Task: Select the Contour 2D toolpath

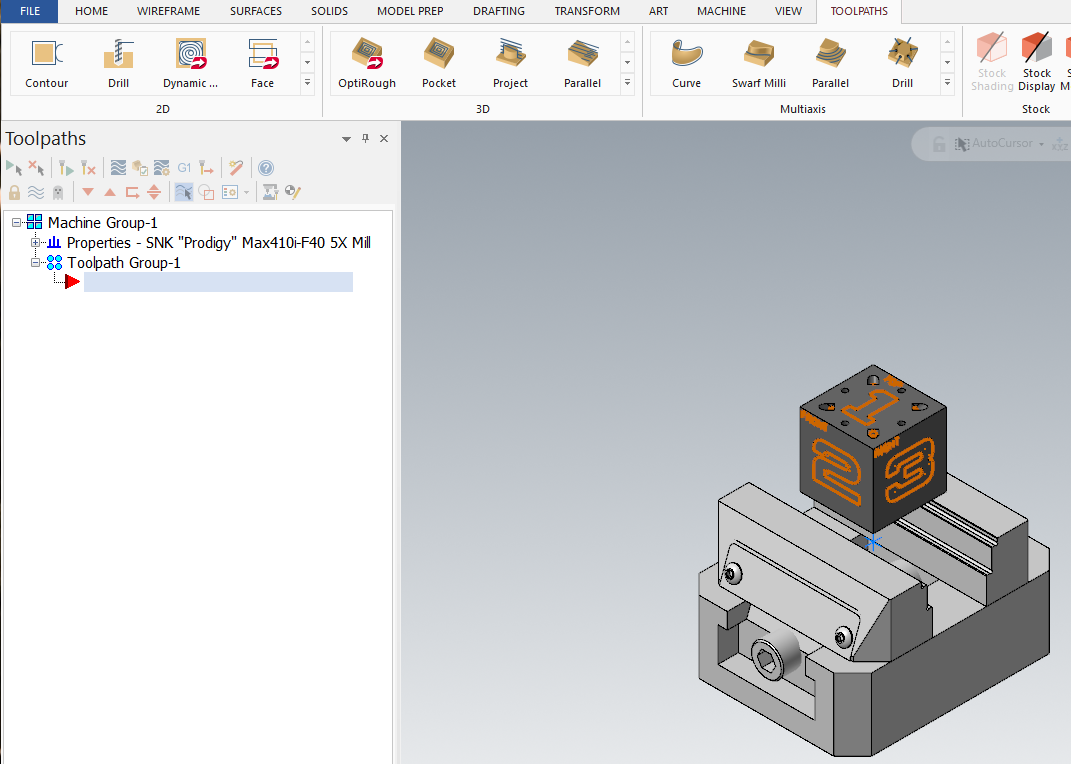Action: pyautogui.click(x=46, y=63)
